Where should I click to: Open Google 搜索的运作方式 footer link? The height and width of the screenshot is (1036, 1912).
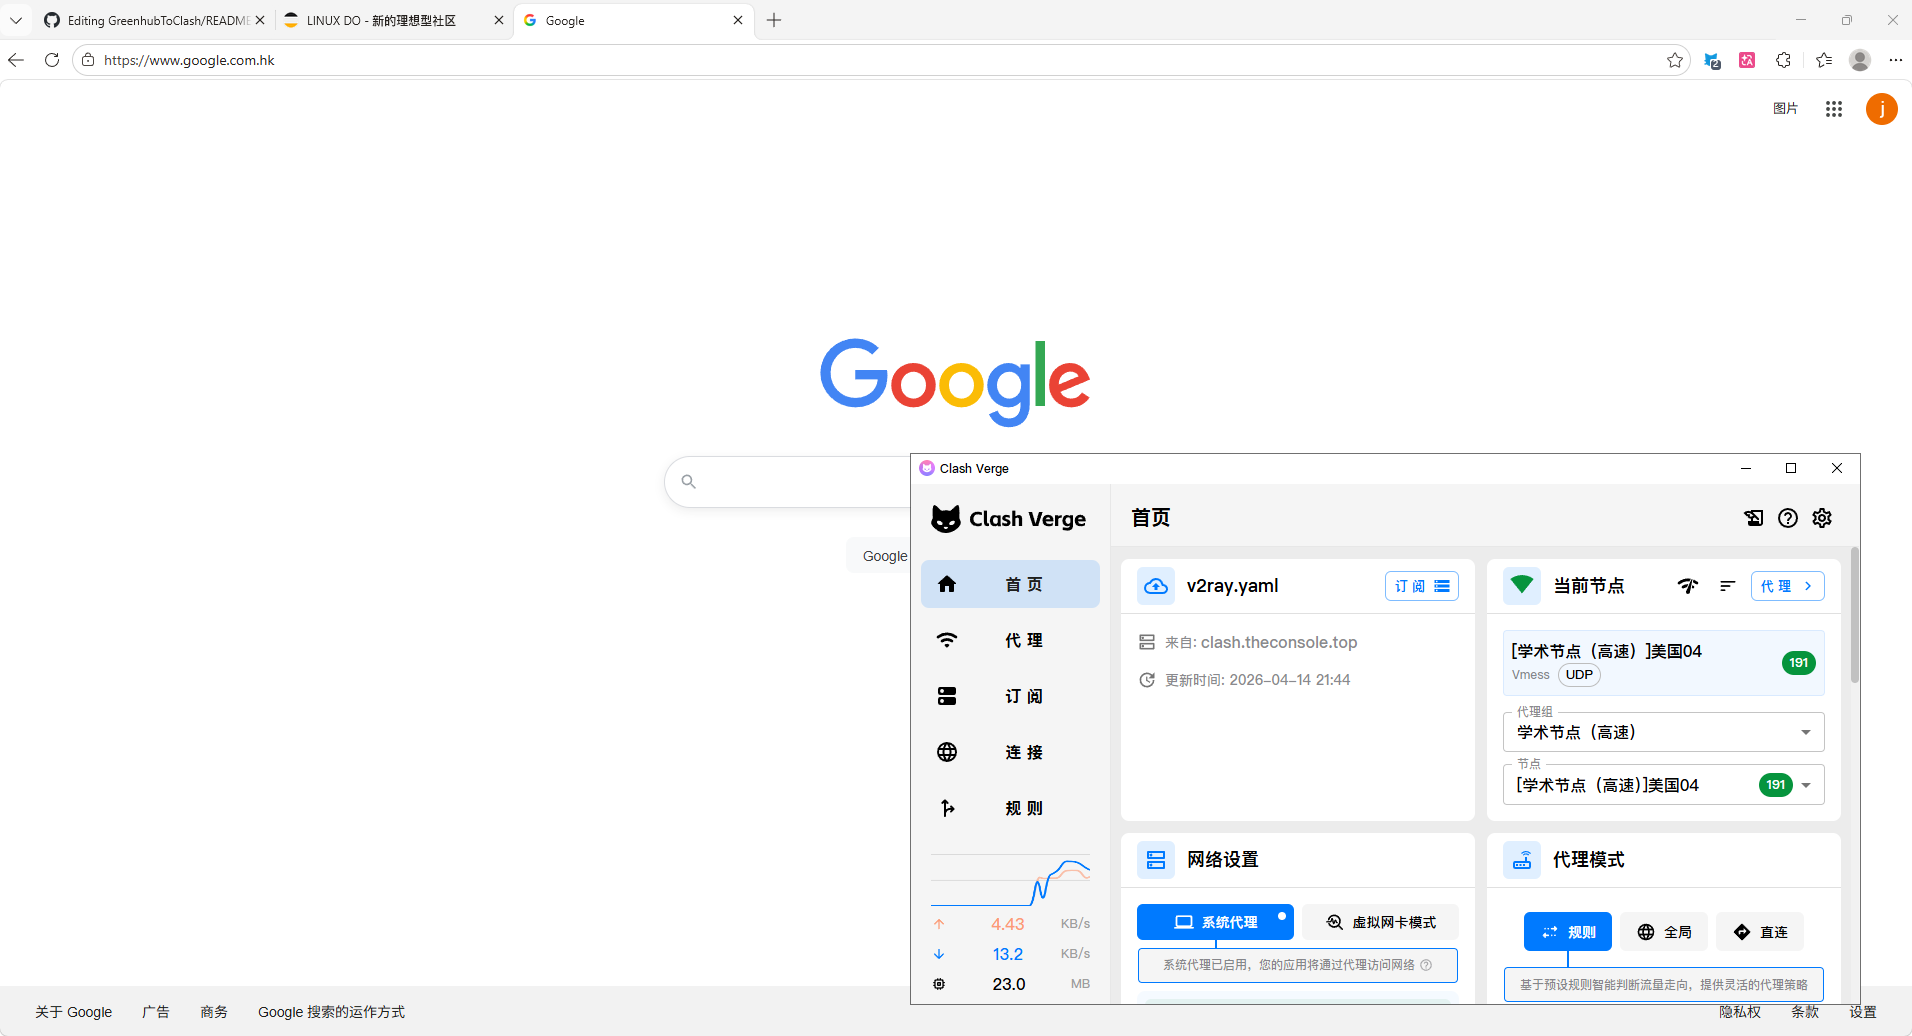pyautogui.click(x=331, y=1012)
